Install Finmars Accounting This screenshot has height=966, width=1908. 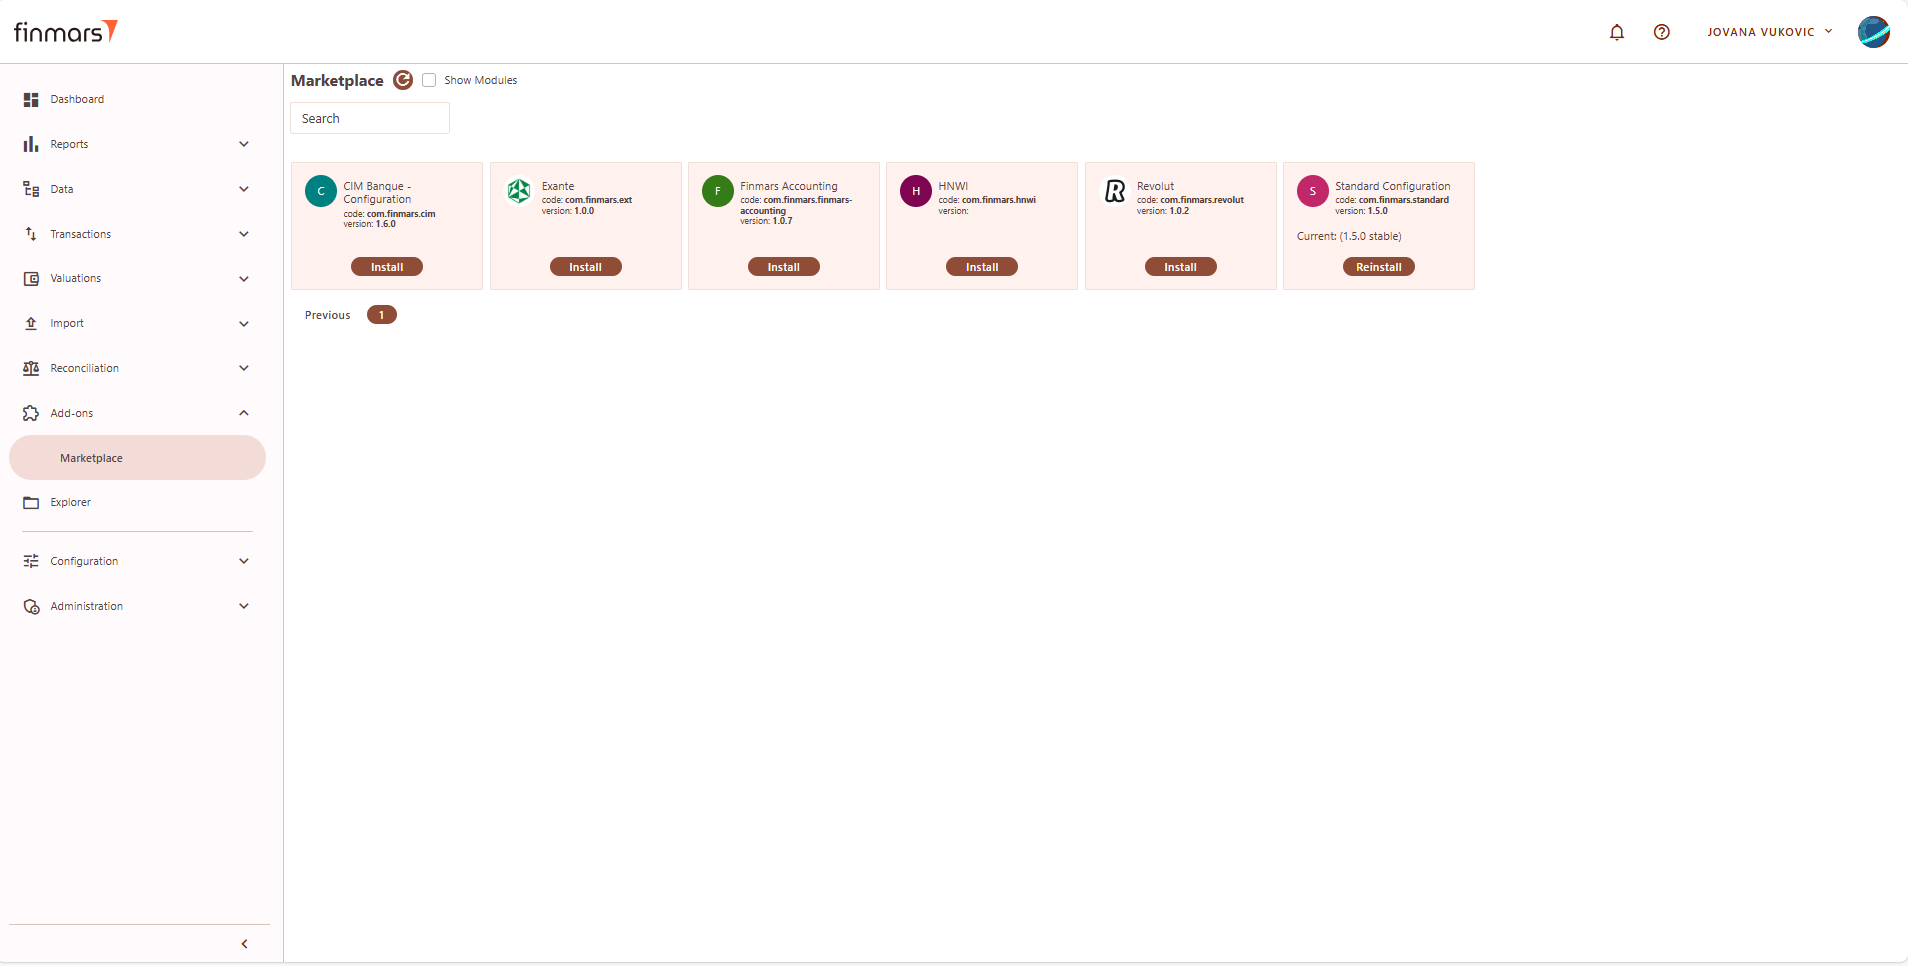pyautogui.click(x=784, y=267)
